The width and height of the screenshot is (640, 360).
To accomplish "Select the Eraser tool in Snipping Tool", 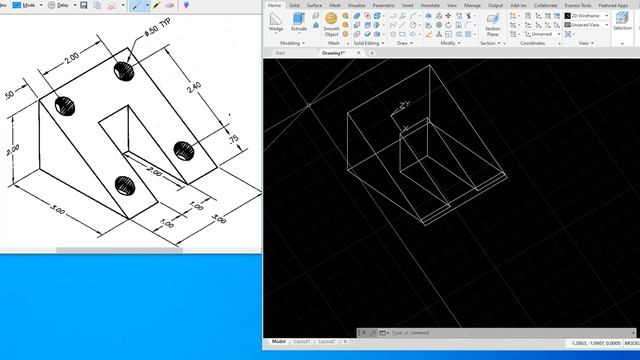I will click(x=170, y=5).
